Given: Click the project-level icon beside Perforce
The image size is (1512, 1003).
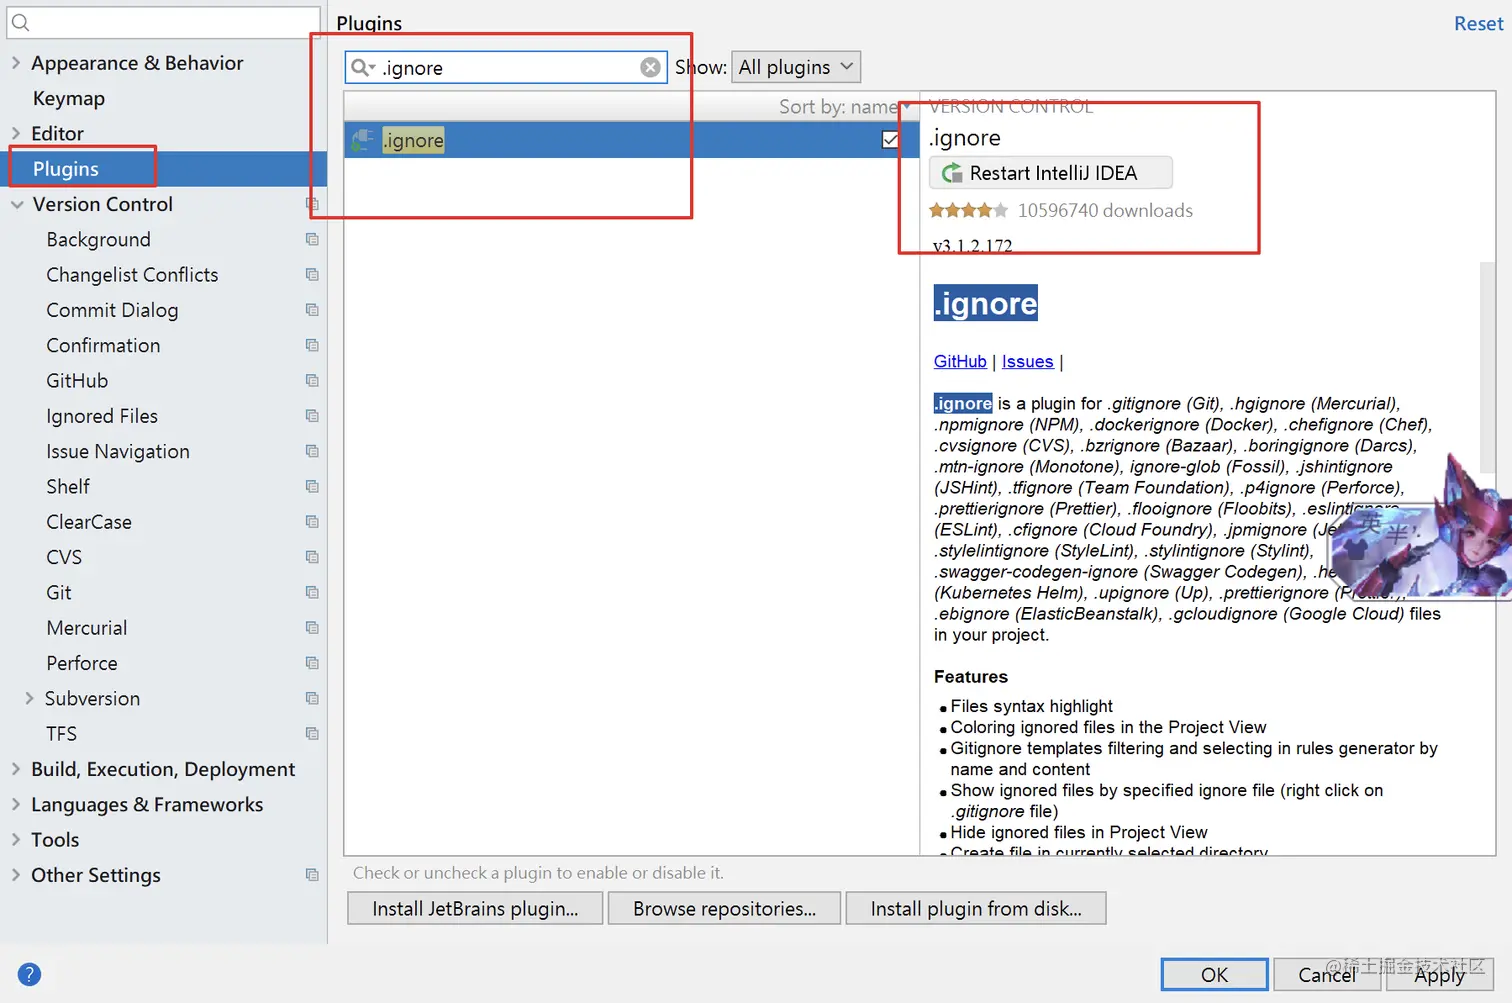Looking at the screenshot, I should click(312, 663).
